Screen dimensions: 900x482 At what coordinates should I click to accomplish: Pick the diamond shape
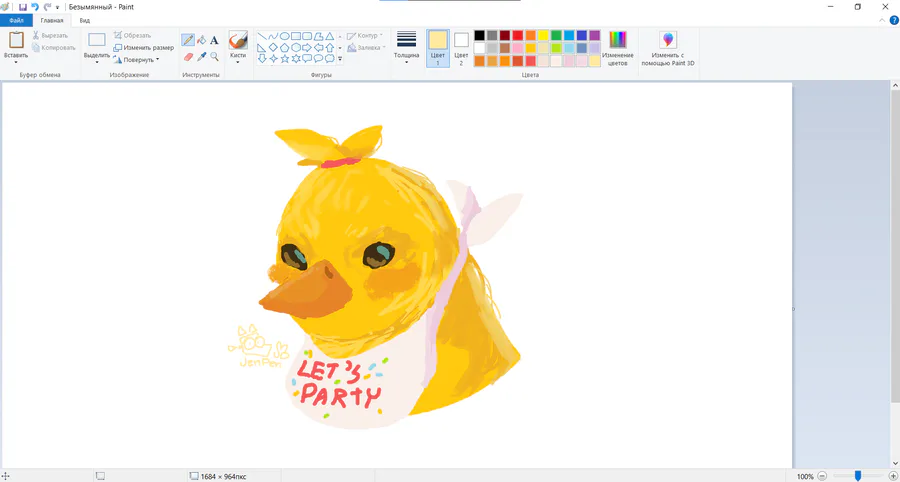pyautogui.click(x=273, y=47)
